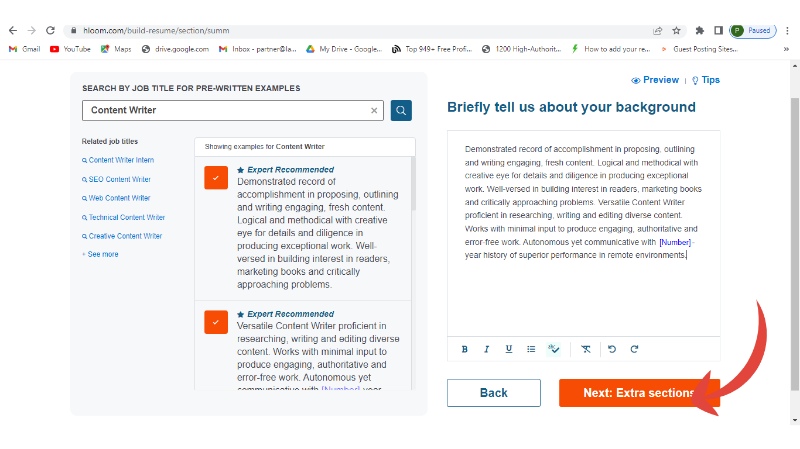Screen dimensions: 800x449
Task: Run spell check in the editor
Action: 554,349
